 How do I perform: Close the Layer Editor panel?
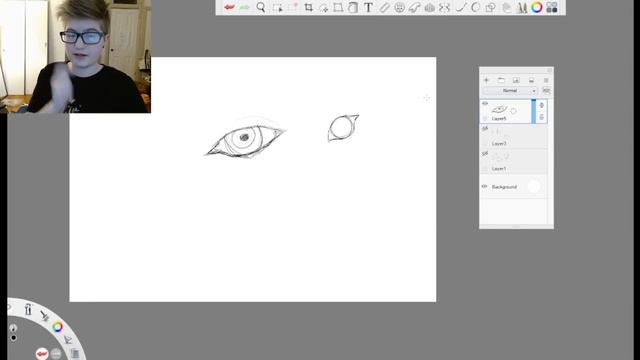549,70
